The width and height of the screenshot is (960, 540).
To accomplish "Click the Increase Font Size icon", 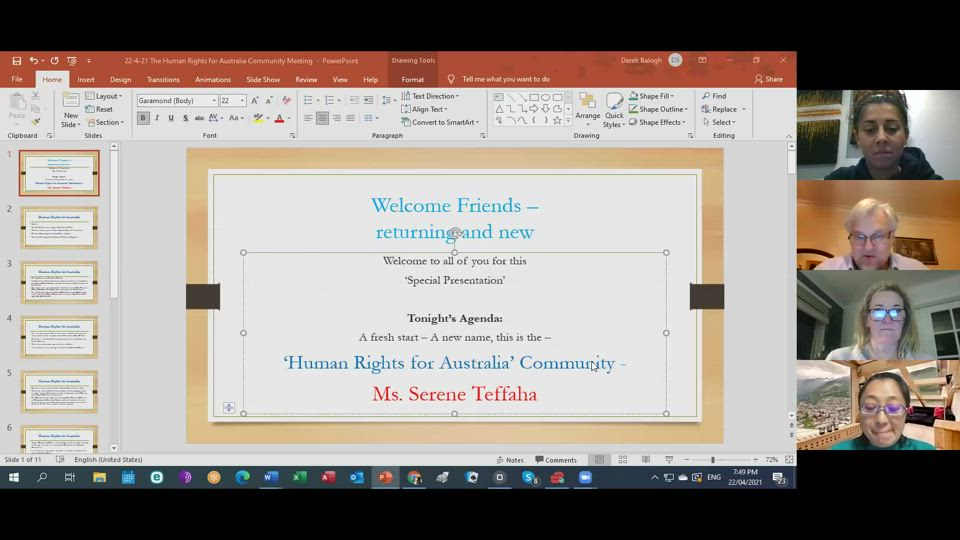I will tap(255, 101).
